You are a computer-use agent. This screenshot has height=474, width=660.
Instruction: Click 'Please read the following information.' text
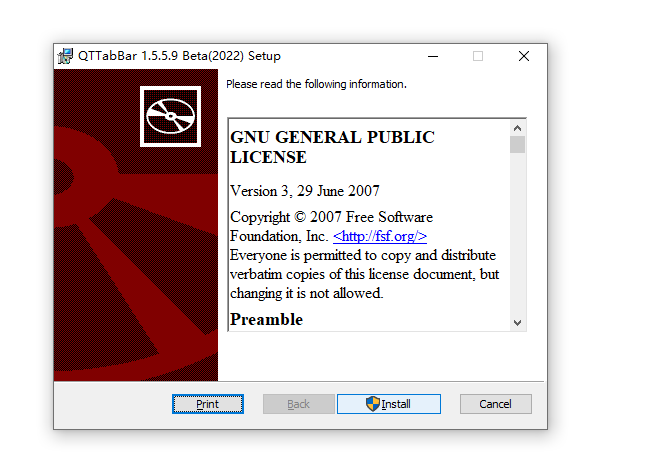click(x=317, y=84)
